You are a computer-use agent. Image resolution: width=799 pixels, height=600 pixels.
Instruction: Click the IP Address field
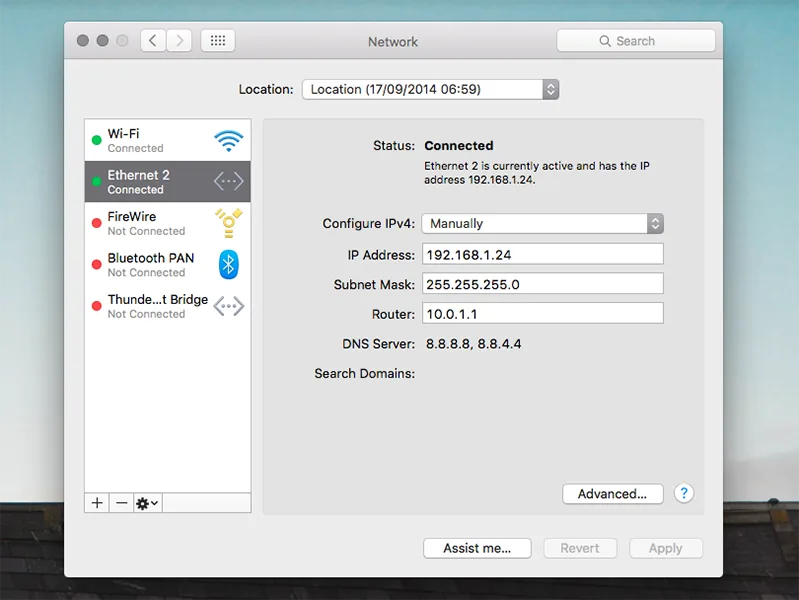pyautogui.click(x=543, y=254)
